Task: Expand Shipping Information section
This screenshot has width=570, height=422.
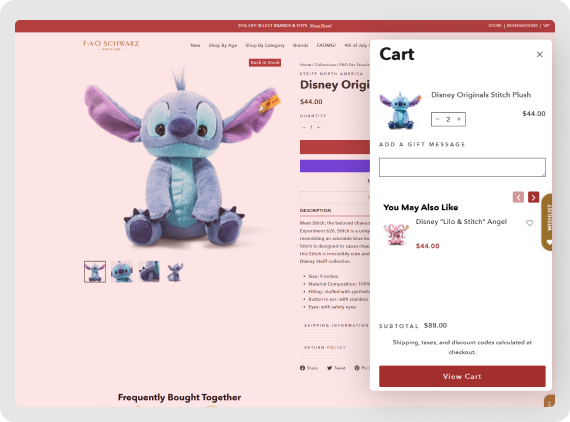Action: (x=335, y=325)
